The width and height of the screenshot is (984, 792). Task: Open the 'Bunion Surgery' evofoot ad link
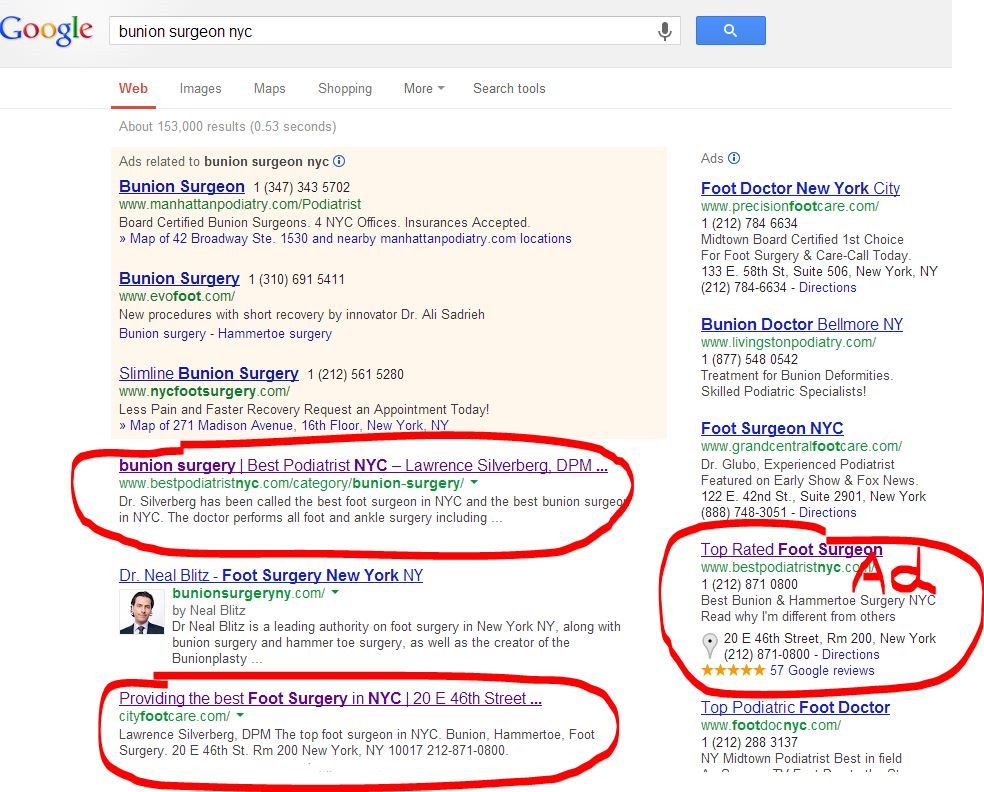pyautogui.click(x=179, y=278)
